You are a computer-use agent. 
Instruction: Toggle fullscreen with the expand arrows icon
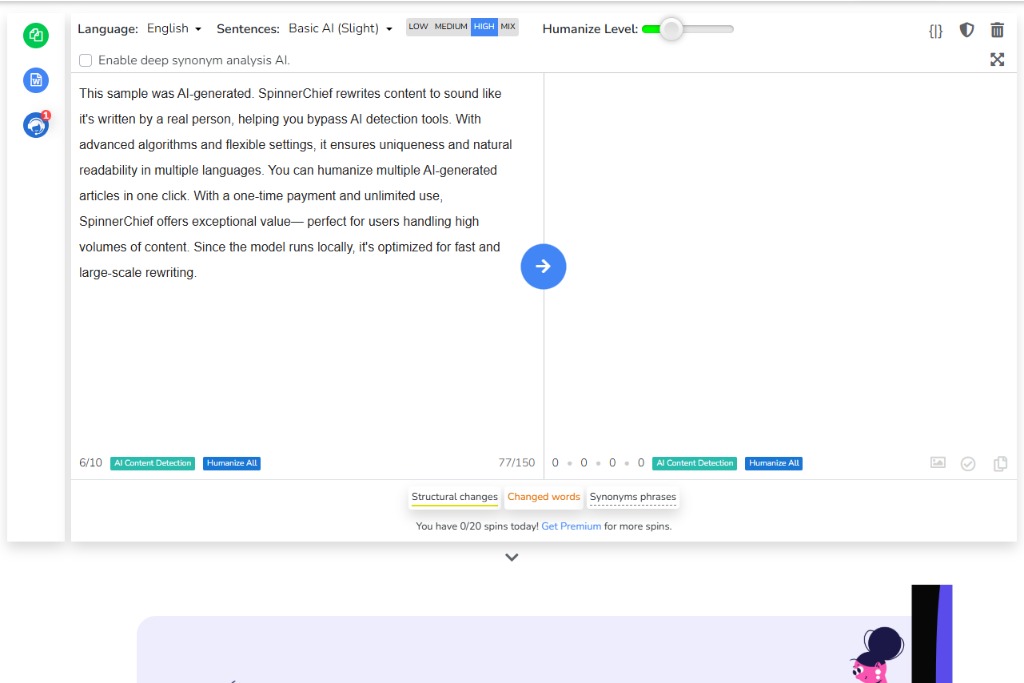pyautogui.click(x=997, y=60)
